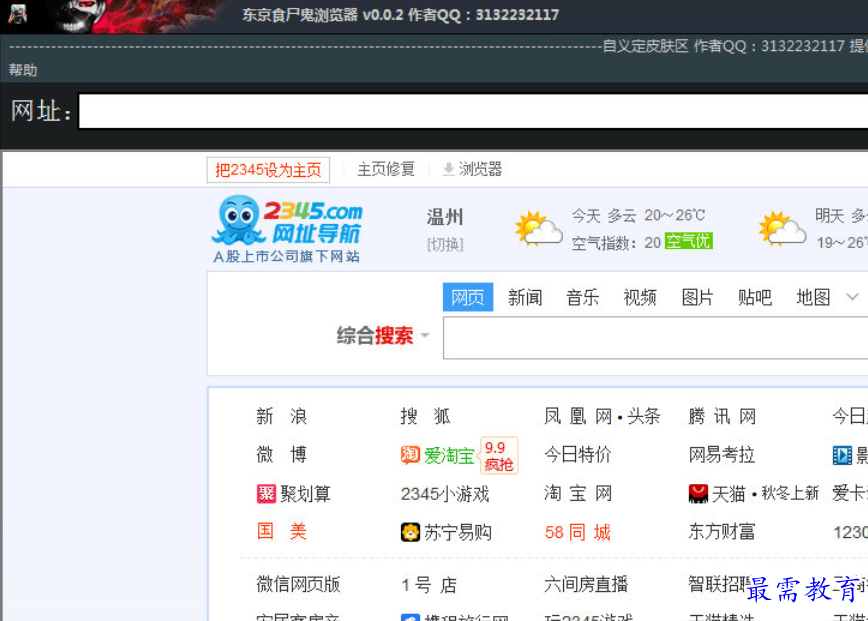Click the 苏宁易购 lion icon
Image resolution: width=868 pixels, height=621 pixels.
[410, 532]
